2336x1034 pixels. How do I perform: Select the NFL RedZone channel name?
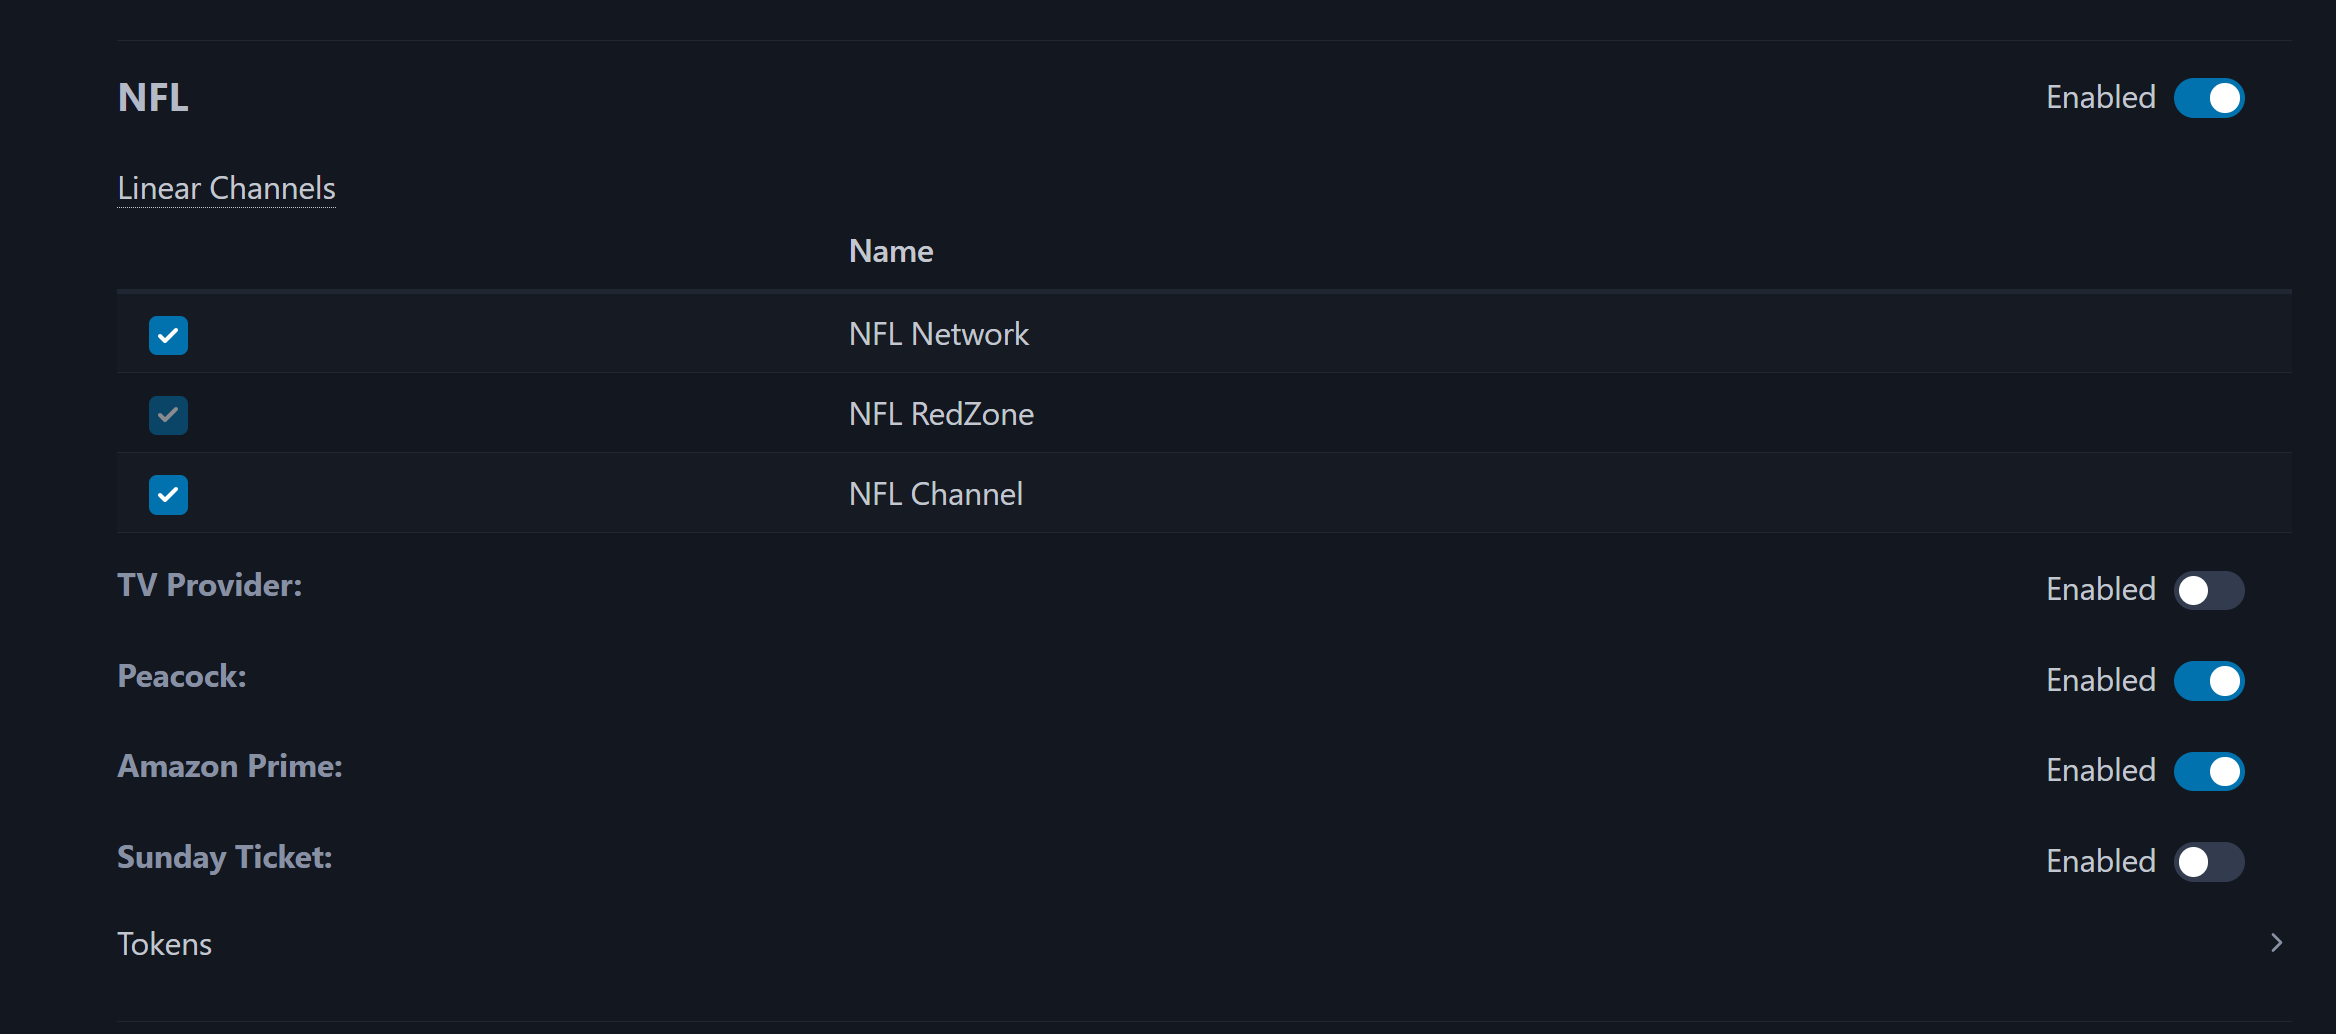pos(940,414)
